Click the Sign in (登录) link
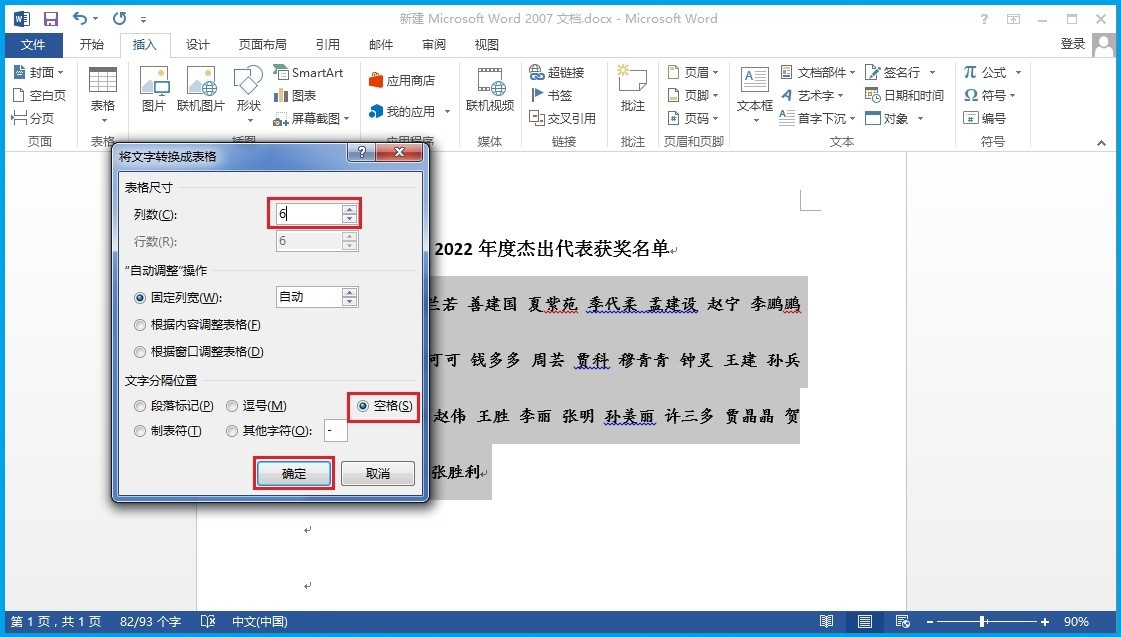 coord(1072,44)
